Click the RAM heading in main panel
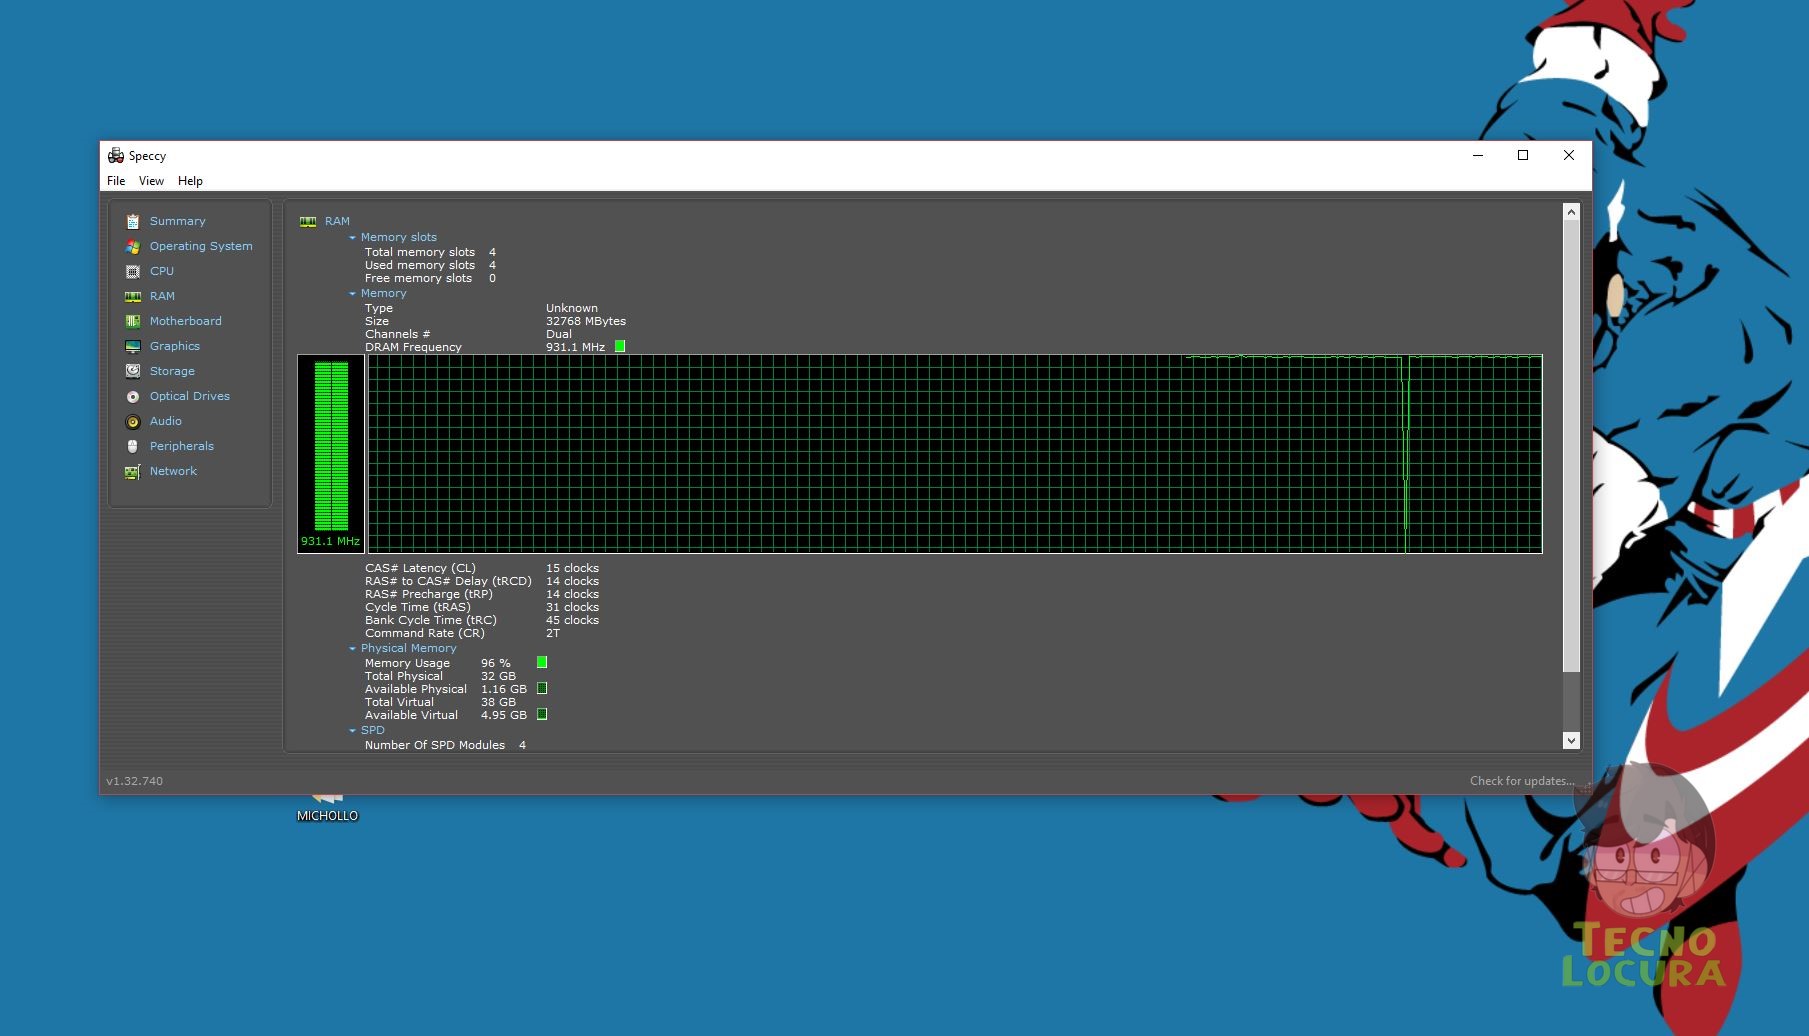Screen dimensions: 1809x1036 click(337, 221)
